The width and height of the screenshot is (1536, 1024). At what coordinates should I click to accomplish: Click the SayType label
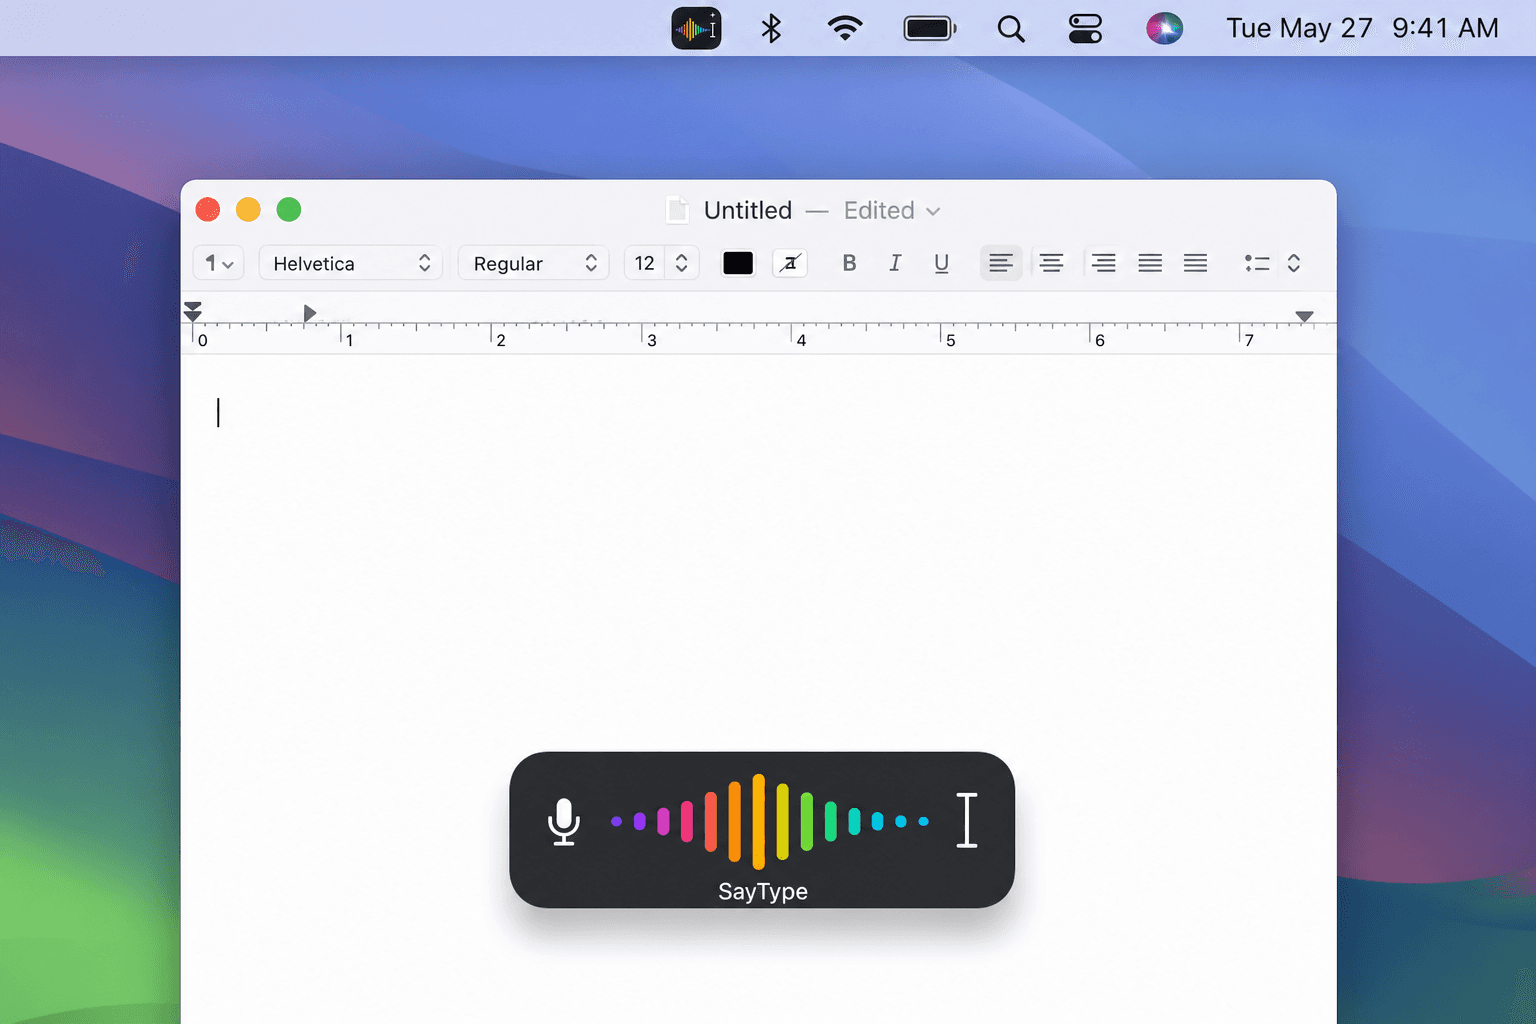click(x=762, y=891)
